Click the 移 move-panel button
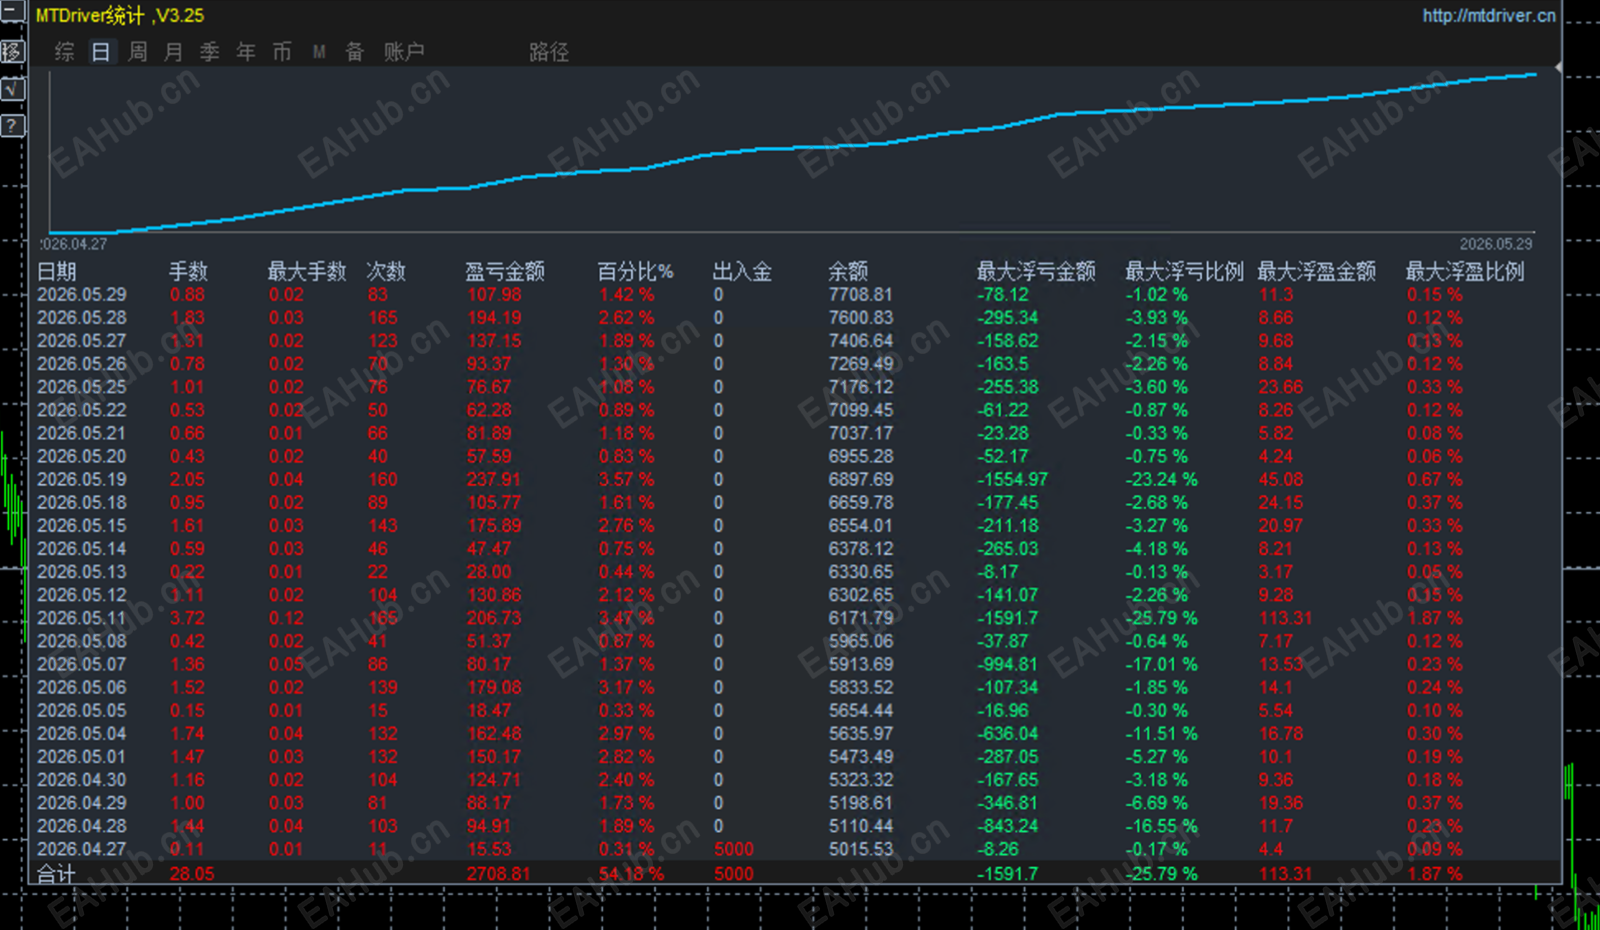Image resolution: width=1600 pixels, height=930 pixels. (12, 52)
